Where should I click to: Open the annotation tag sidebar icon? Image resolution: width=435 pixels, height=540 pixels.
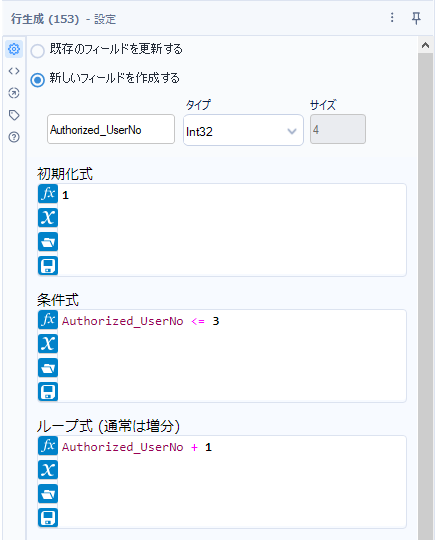14,115
